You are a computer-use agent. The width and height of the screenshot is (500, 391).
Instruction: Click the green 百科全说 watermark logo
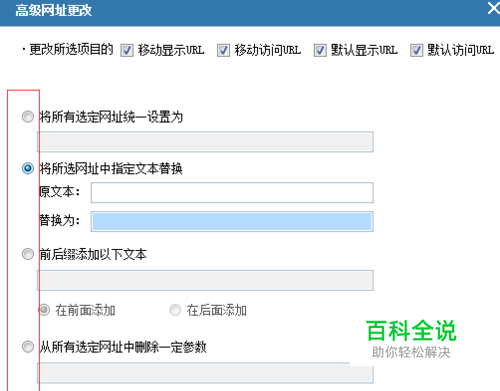(x=411, y=331)
